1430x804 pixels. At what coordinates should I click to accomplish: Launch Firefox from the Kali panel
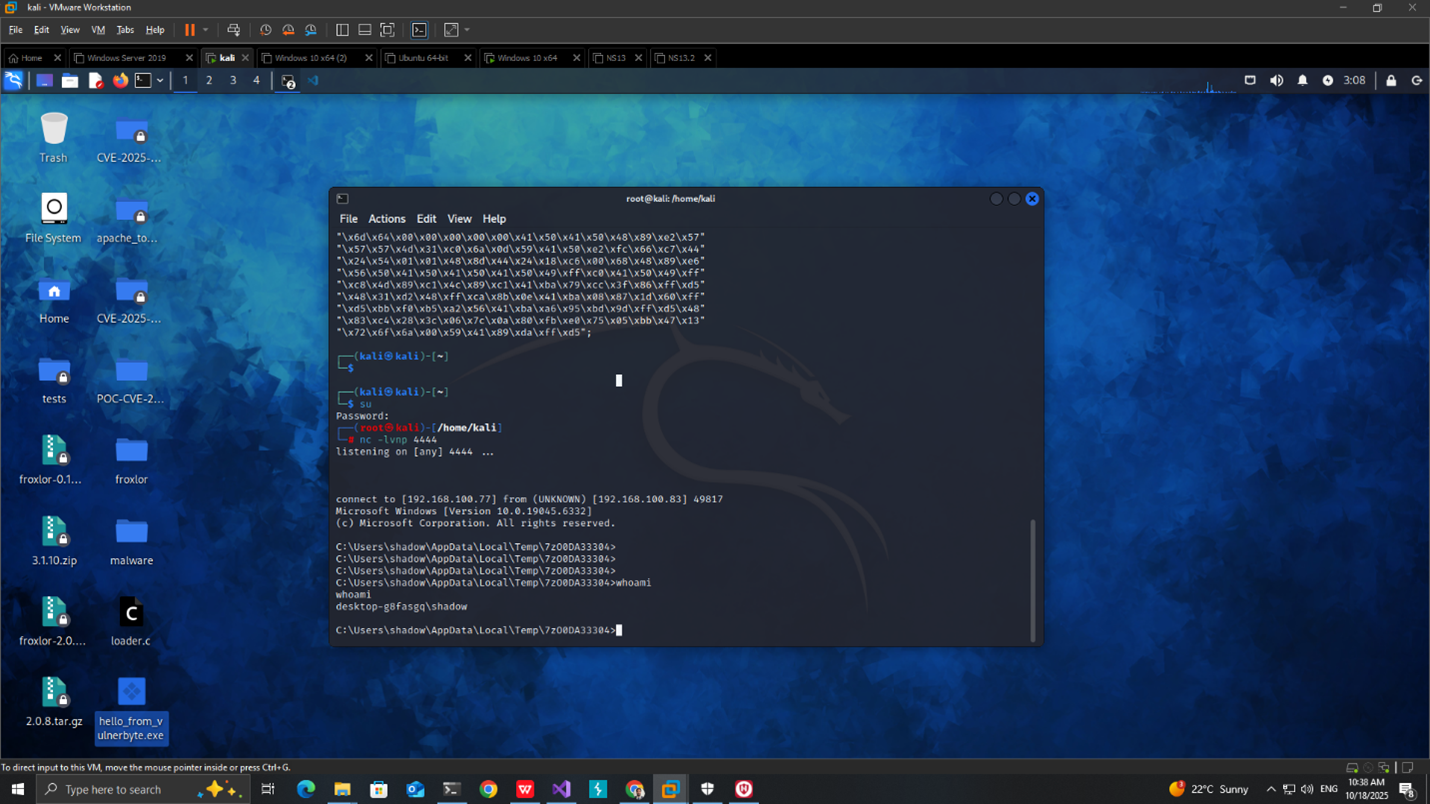(120, 81)
